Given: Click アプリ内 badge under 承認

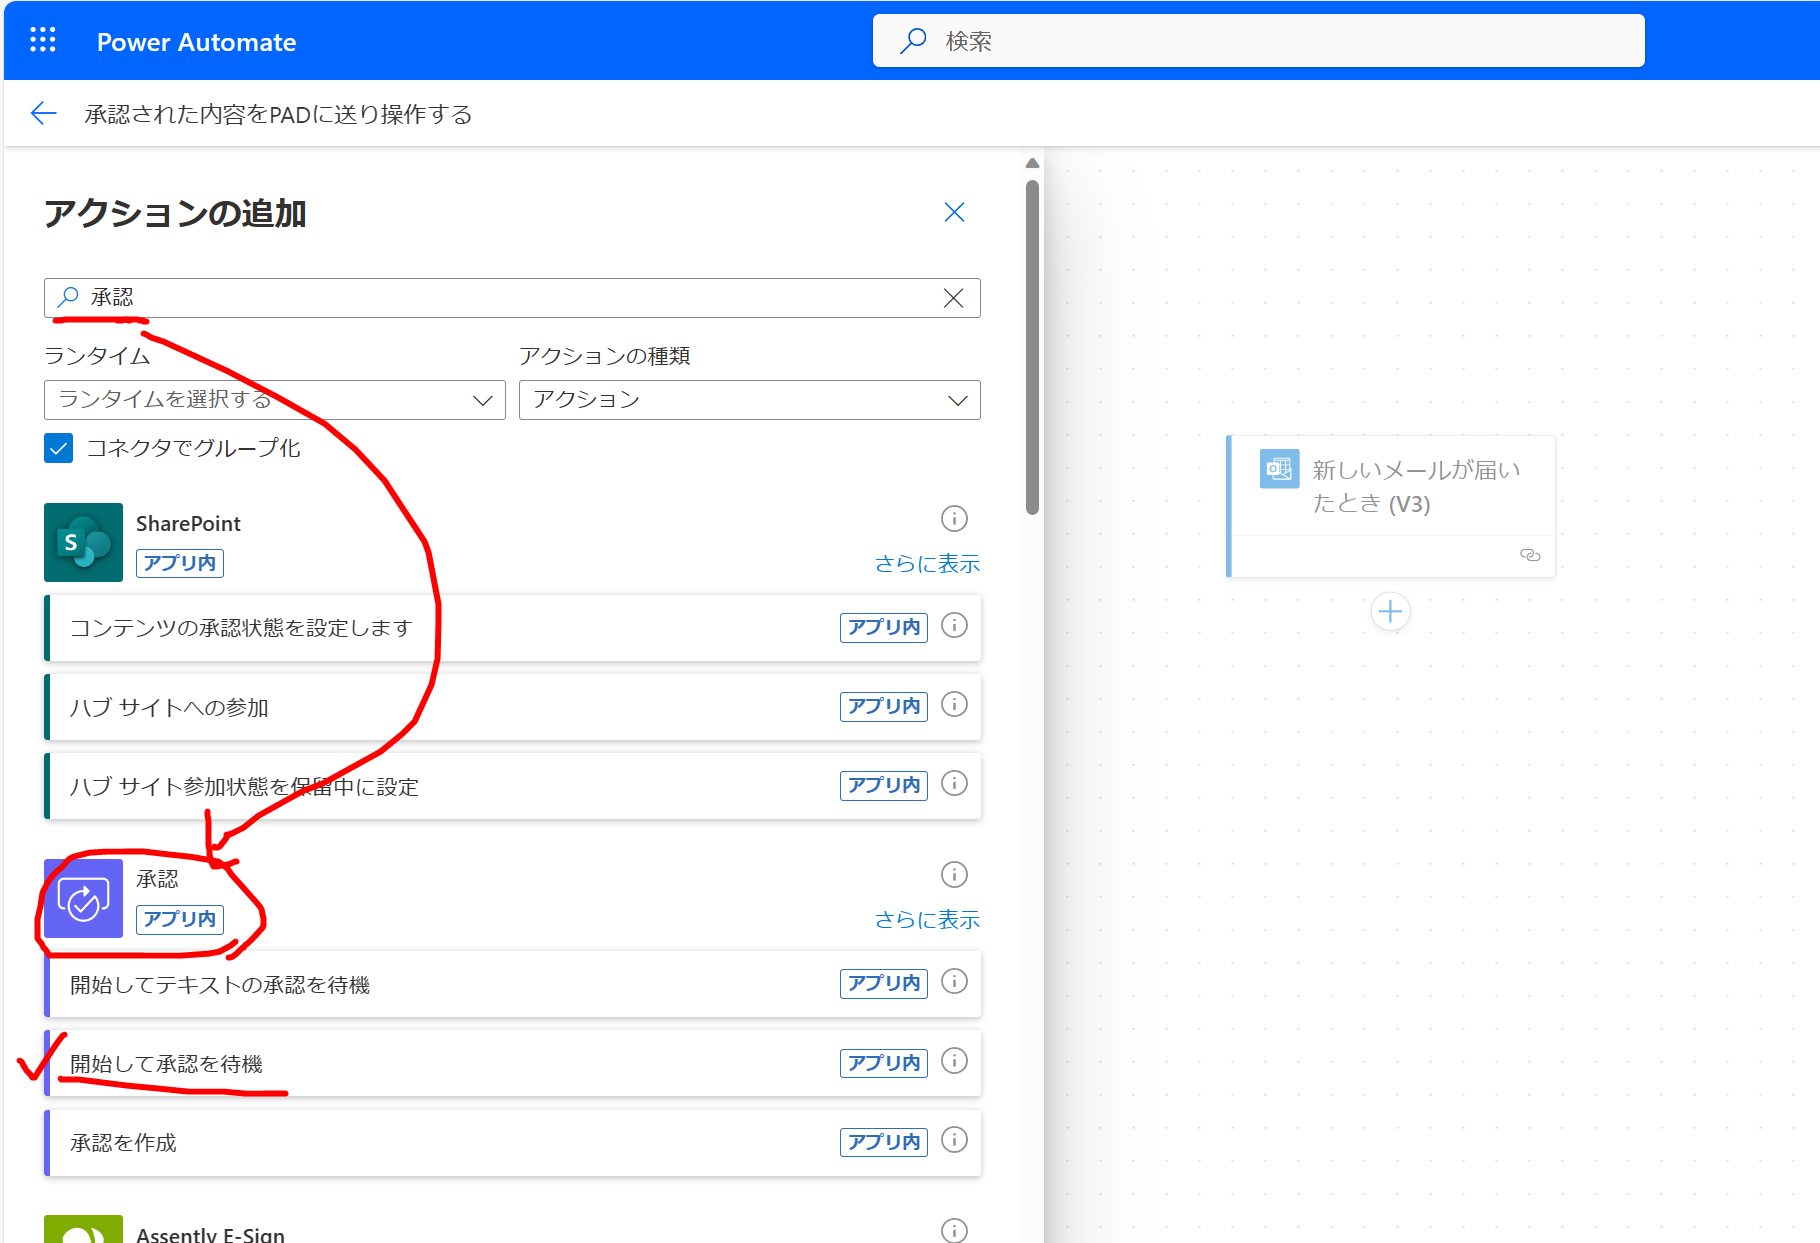Looking at the screenshot, I should tap(180, 919).
